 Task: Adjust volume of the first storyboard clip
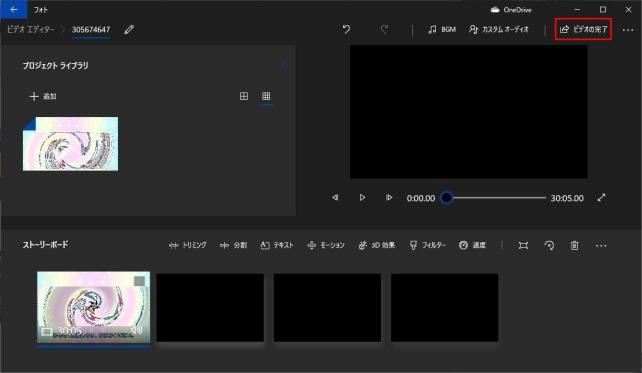tap(136, 330)
